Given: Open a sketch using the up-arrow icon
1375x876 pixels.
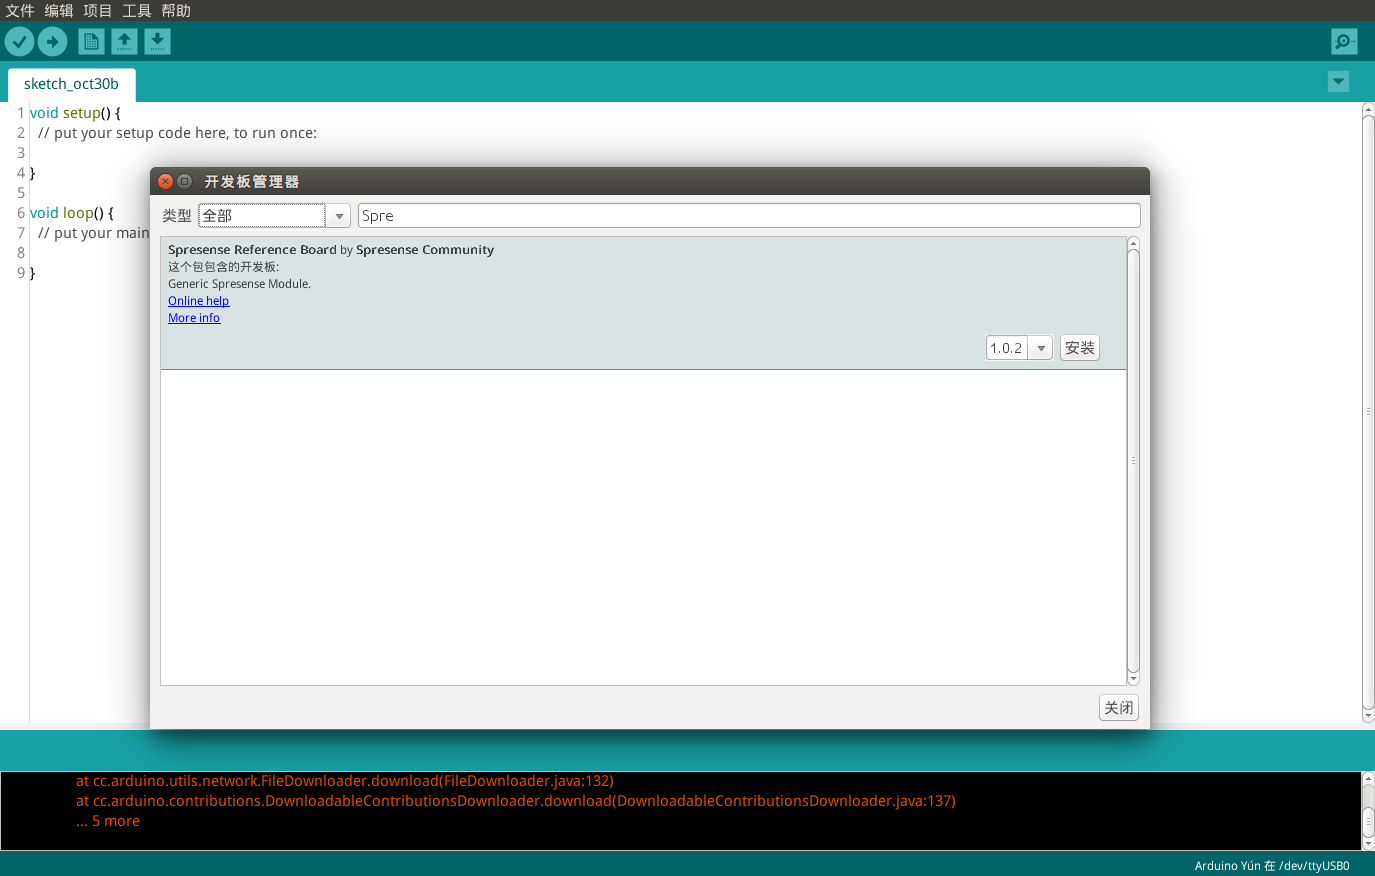Looking at the screenshot, I should [x=124, y=42].
